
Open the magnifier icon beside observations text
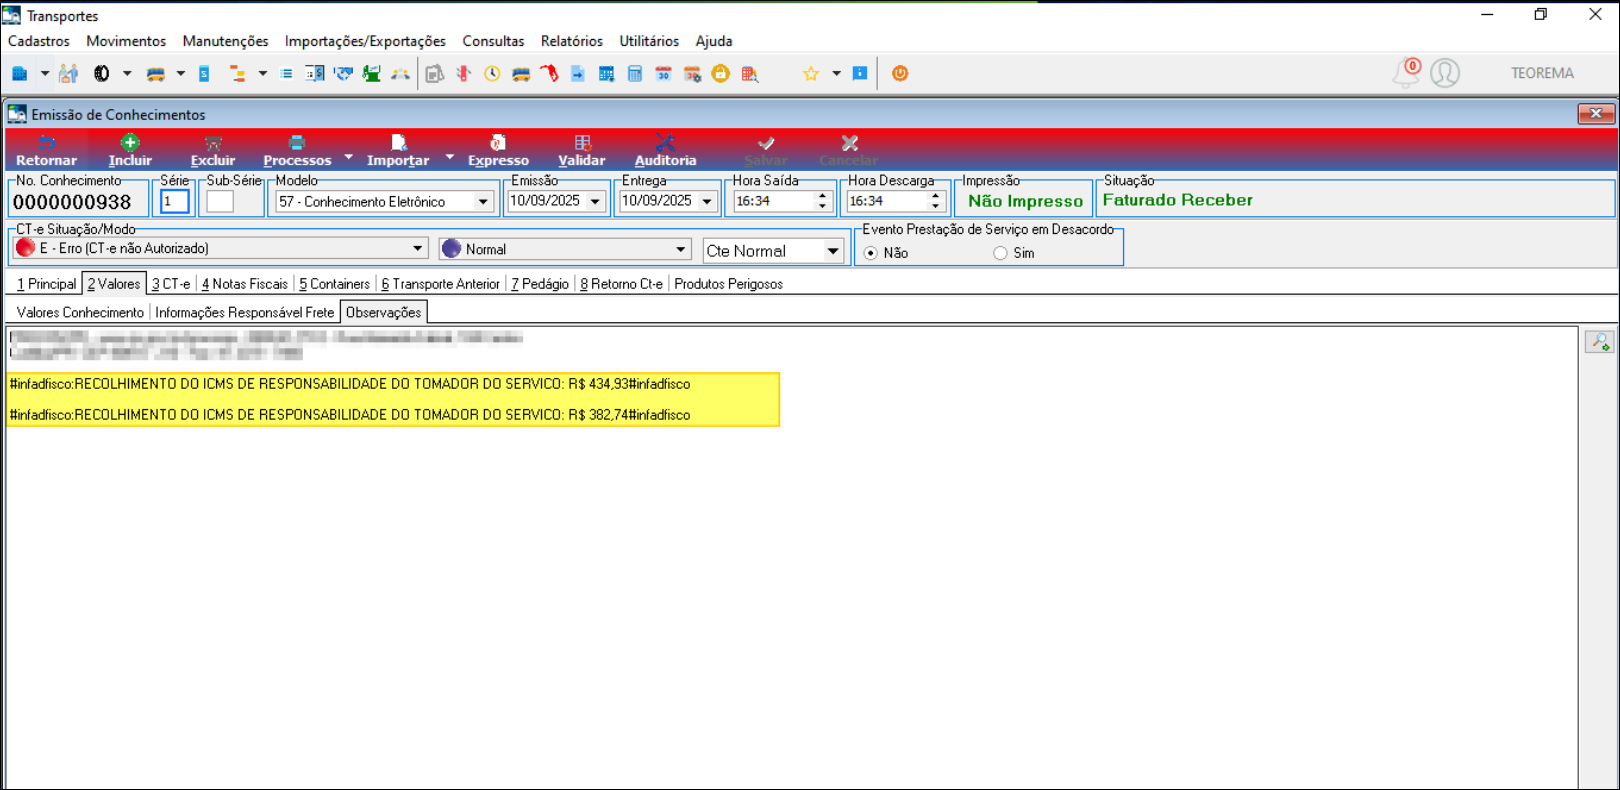1599,343
